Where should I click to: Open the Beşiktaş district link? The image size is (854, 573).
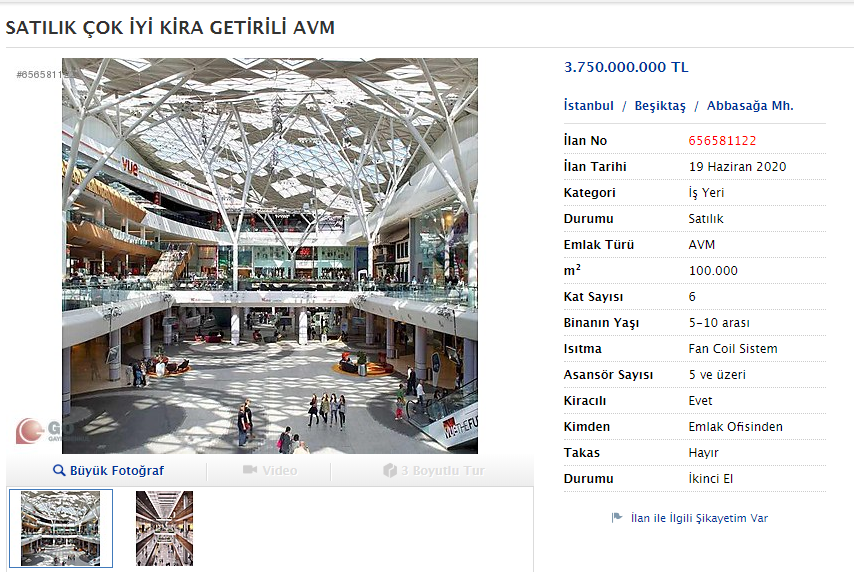pyautogui.click(x=660, y=106)
